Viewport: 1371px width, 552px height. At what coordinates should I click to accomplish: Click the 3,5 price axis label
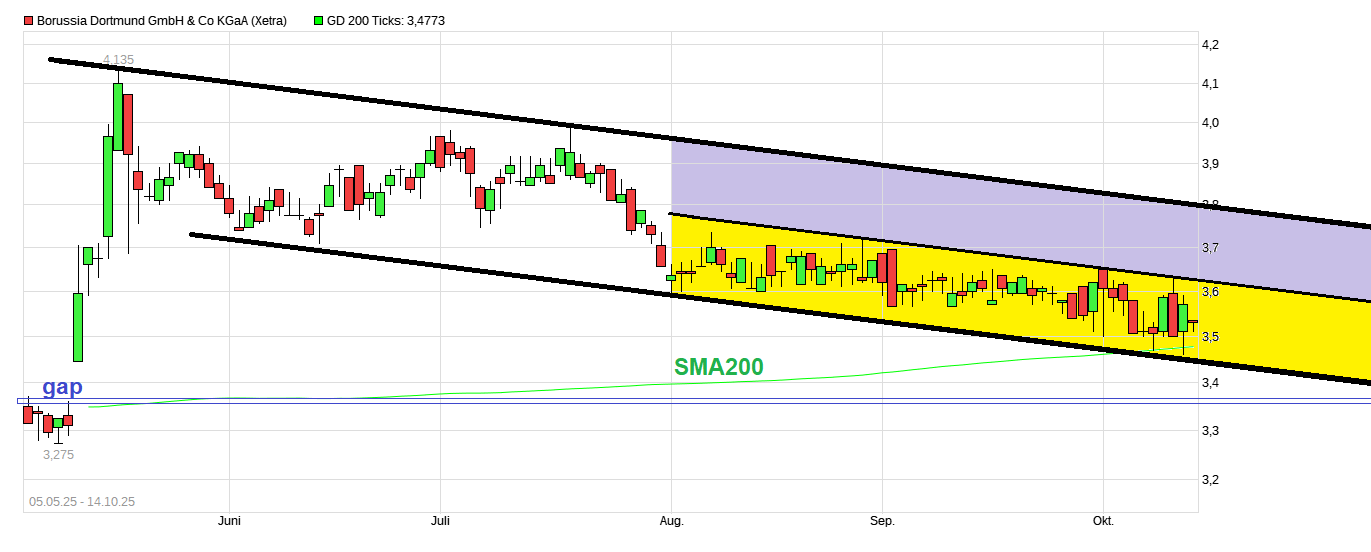1210,336
